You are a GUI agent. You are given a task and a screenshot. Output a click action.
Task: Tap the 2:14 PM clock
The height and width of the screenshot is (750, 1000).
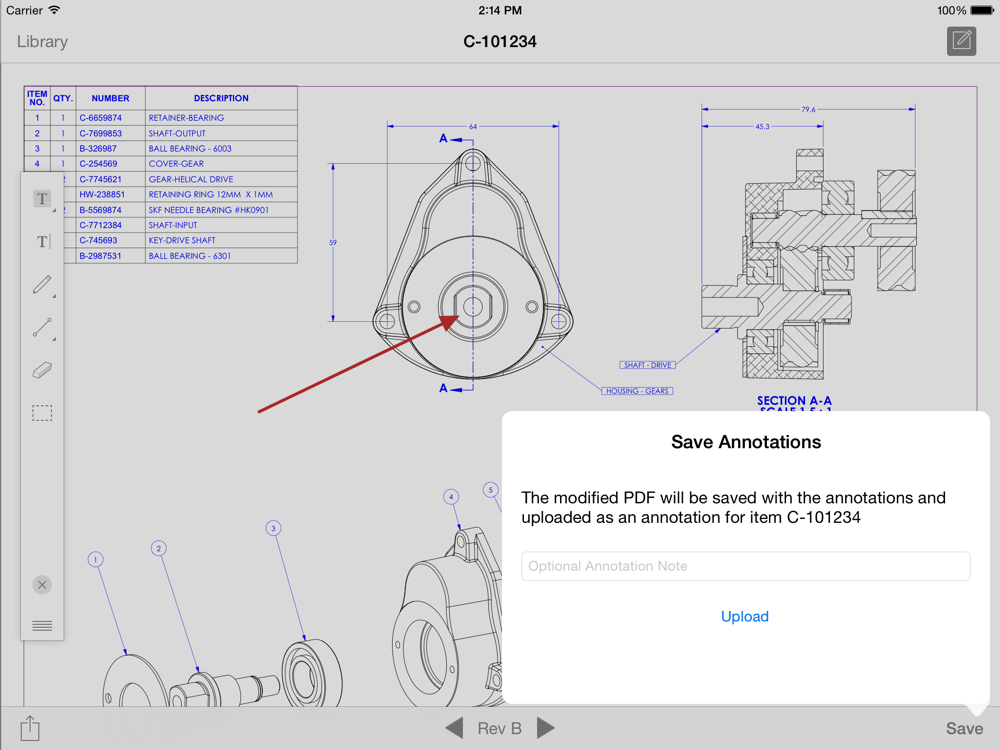pos(500,10)
